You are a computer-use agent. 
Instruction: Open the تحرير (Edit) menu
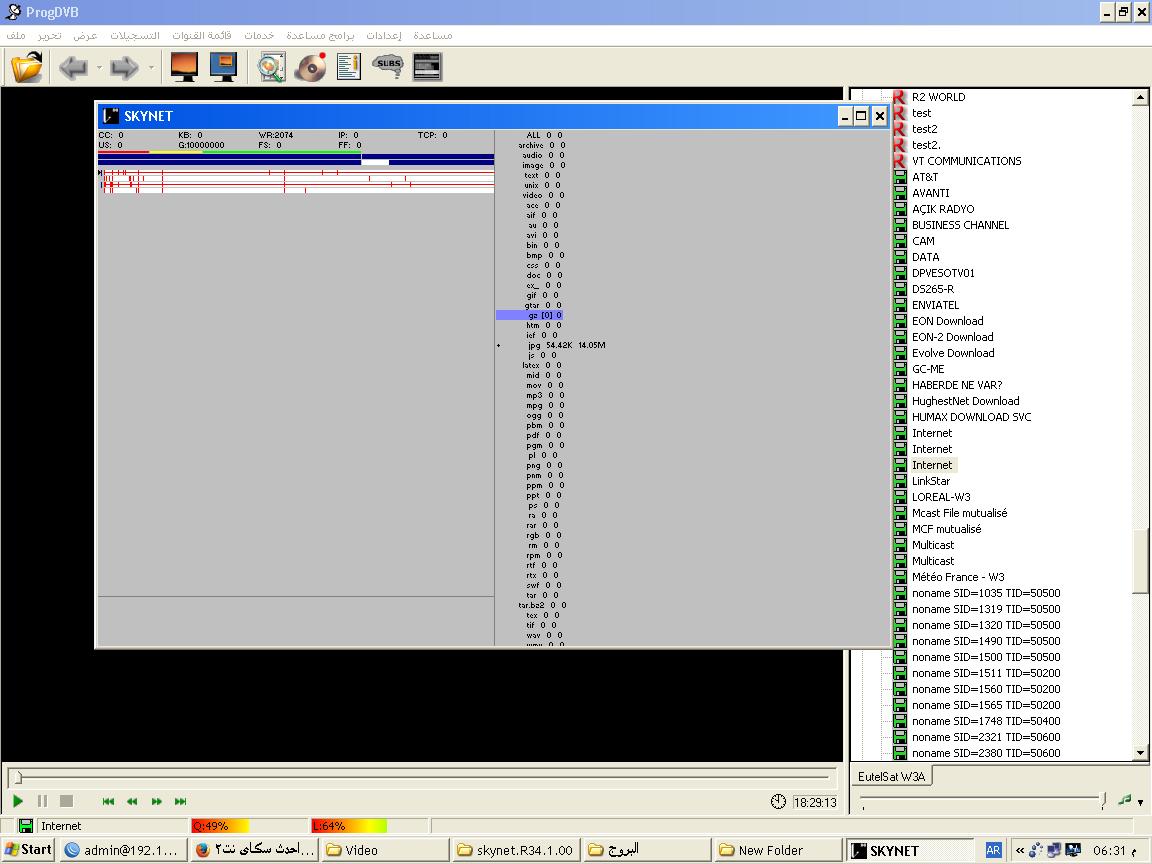pos(49,35)
